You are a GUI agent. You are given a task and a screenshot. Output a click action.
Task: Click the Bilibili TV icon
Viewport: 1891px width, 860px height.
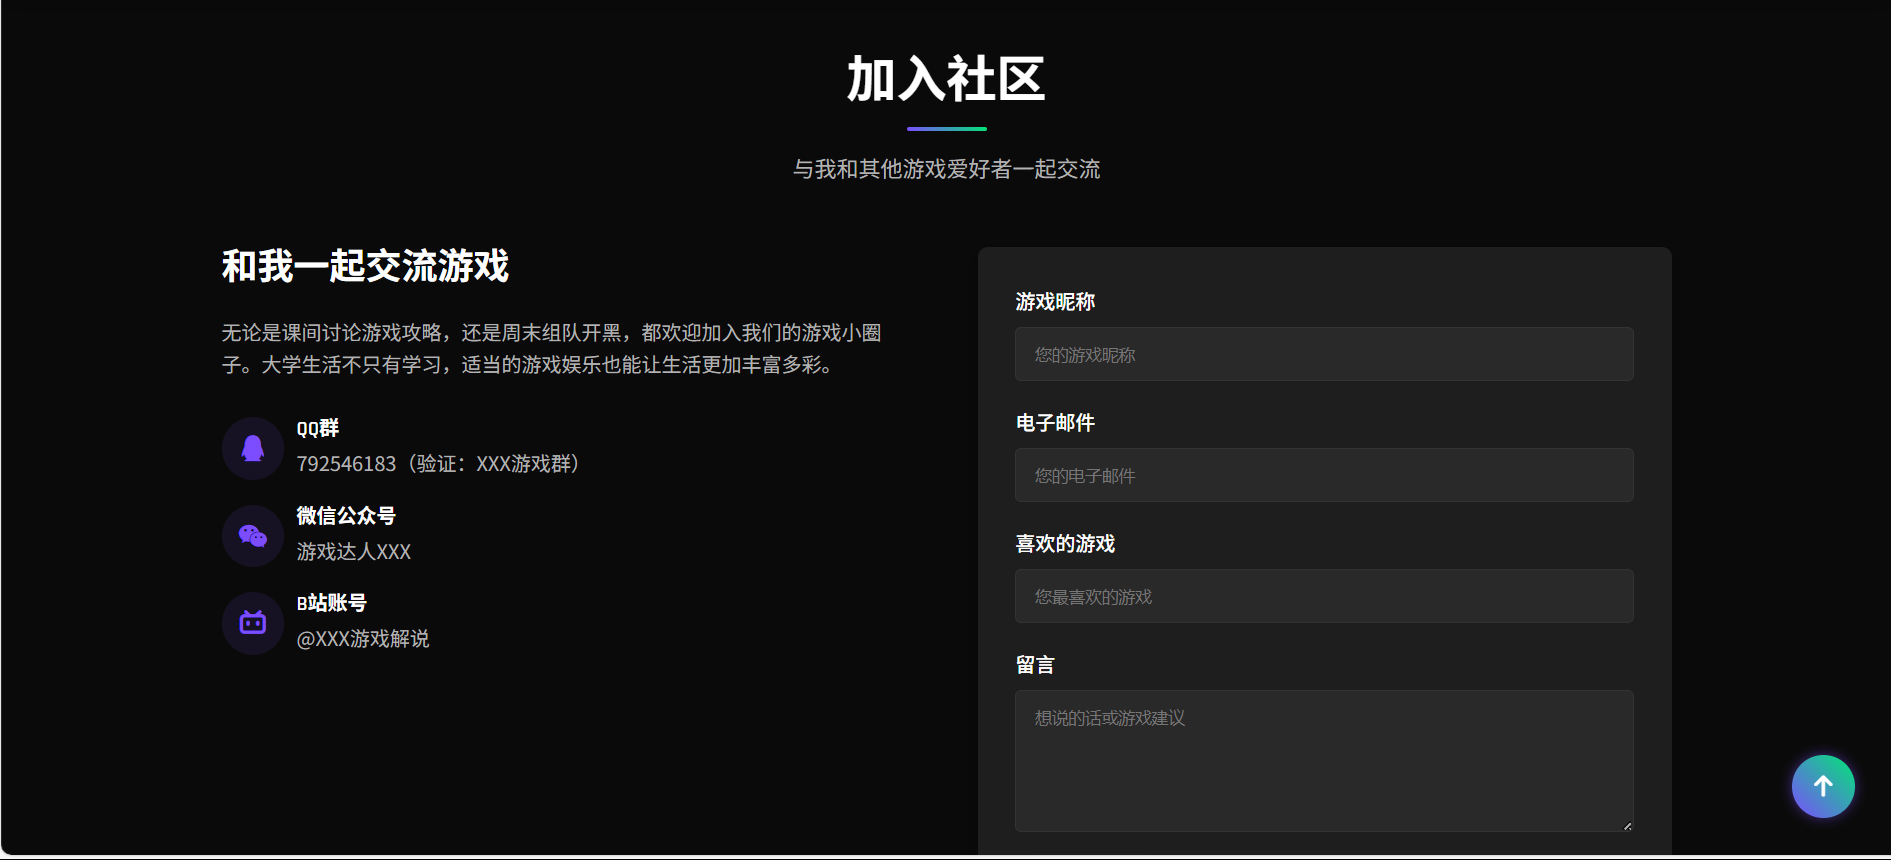[253, 623]
